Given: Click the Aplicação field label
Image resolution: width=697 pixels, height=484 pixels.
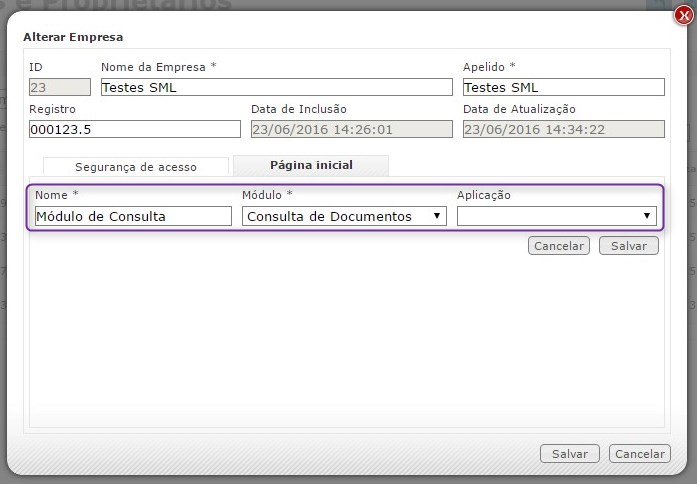Looking at the screenshot, I should 484,195.
